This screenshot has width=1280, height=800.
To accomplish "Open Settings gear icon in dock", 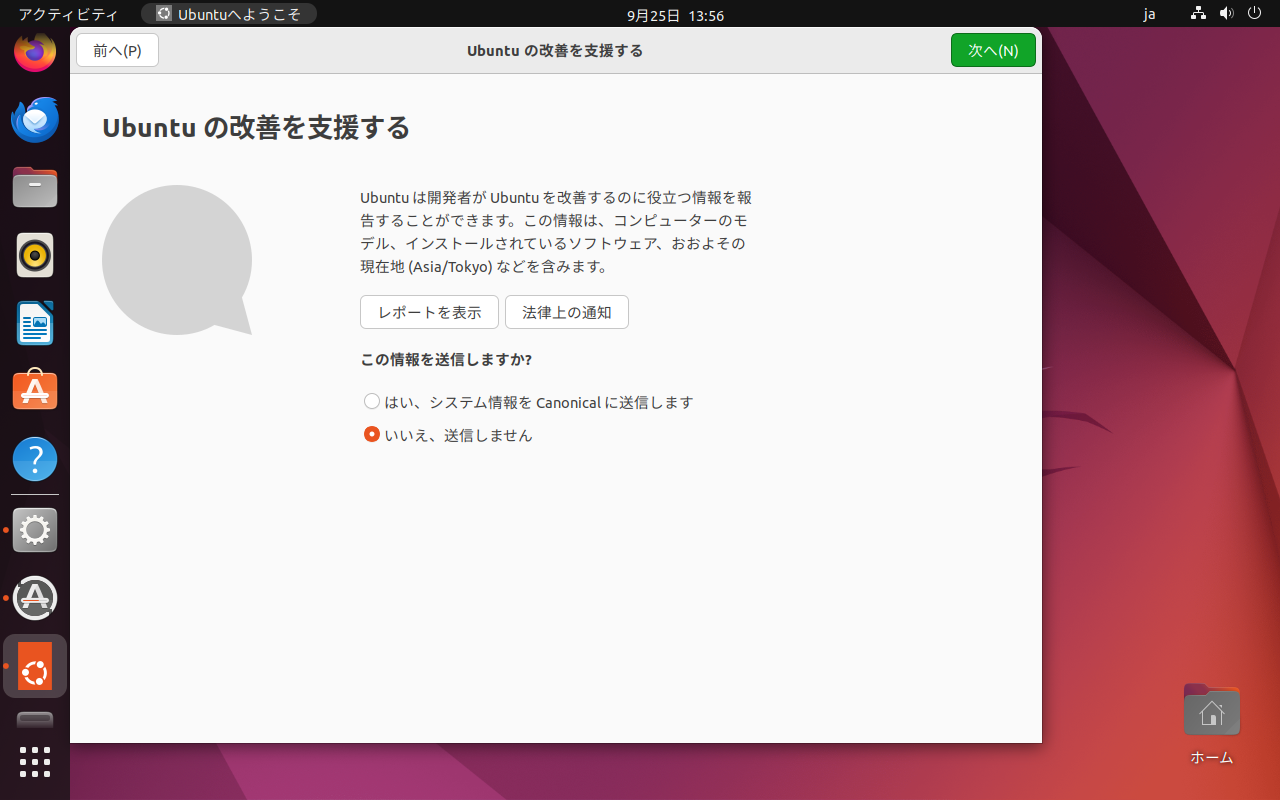I will (35, 530).
